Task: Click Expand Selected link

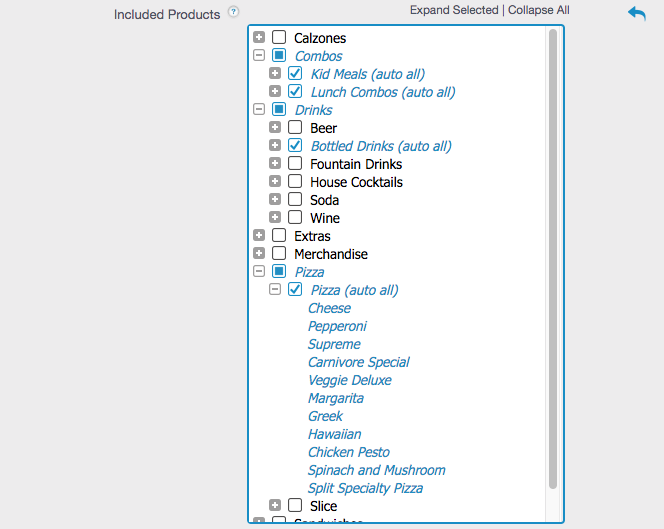Action: point(453,10)
